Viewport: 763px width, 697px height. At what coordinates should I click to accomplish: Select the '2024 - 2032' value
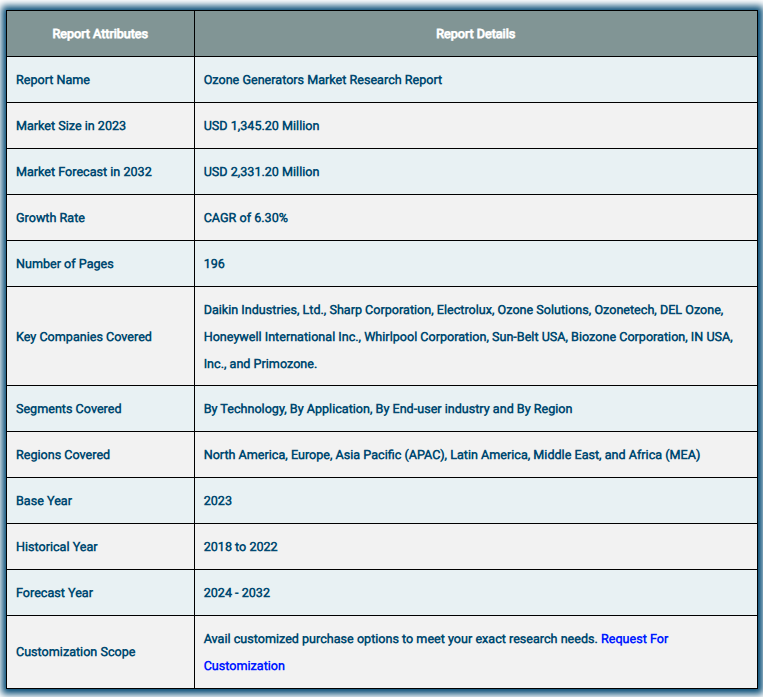tap(236, 593)
